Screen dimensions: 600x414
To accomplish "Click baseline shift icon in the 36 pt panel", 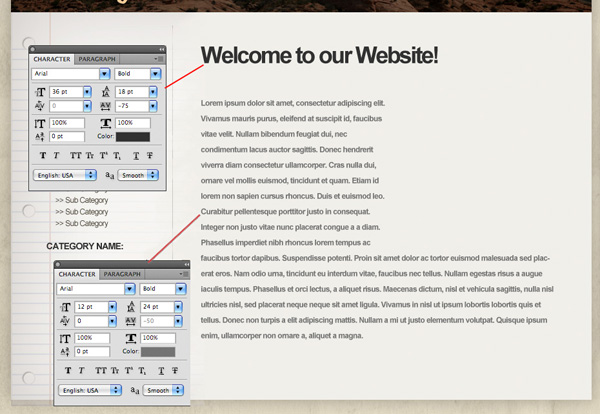I will 40,137.
